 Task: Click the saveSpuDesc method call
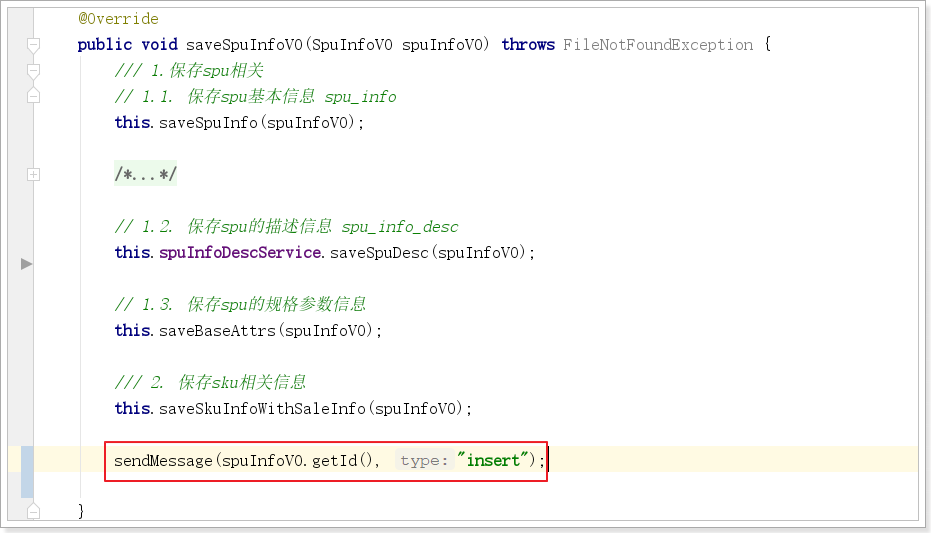[379, 253]
